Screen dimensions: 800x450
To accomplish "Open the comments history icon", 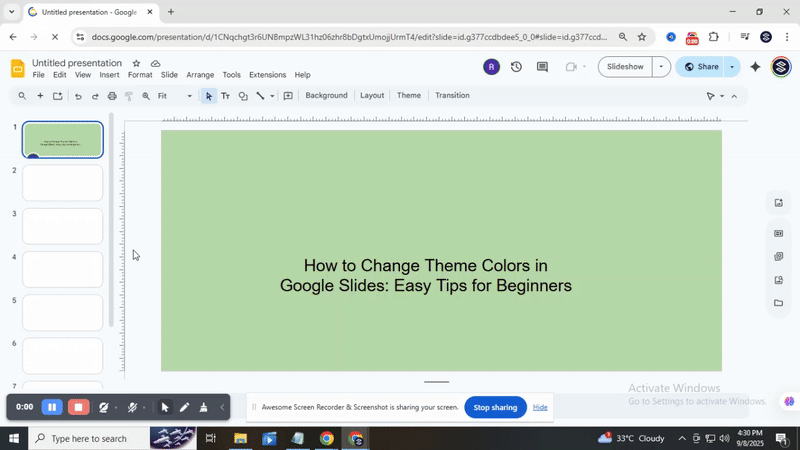I will (542, 67).
